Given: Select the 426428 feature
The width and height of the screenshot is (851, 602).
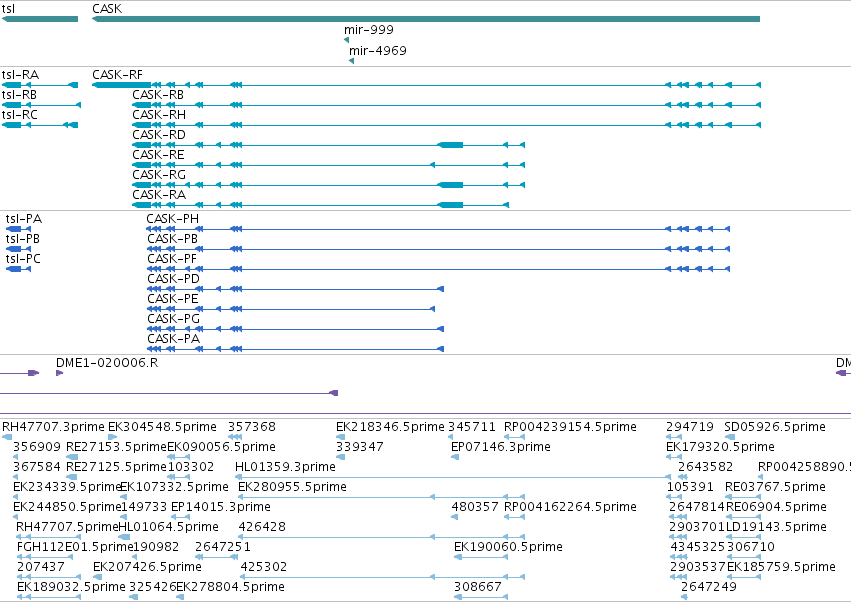Looking at the screenshot, I should tap(382, 537).
